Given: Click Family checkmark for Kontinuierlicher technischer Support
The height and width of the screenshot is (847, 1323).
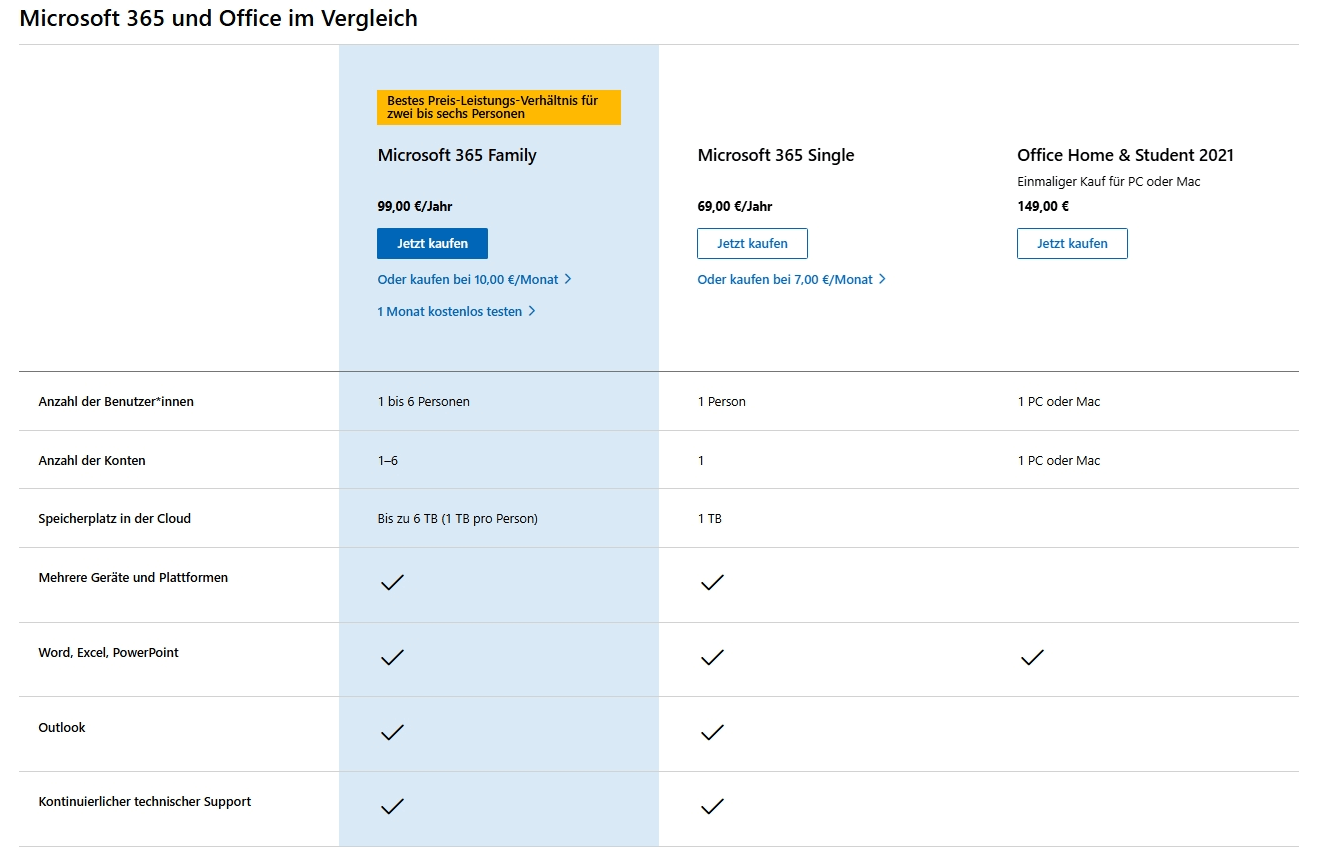Looking at the screenshot, I should tap(392, 806).
